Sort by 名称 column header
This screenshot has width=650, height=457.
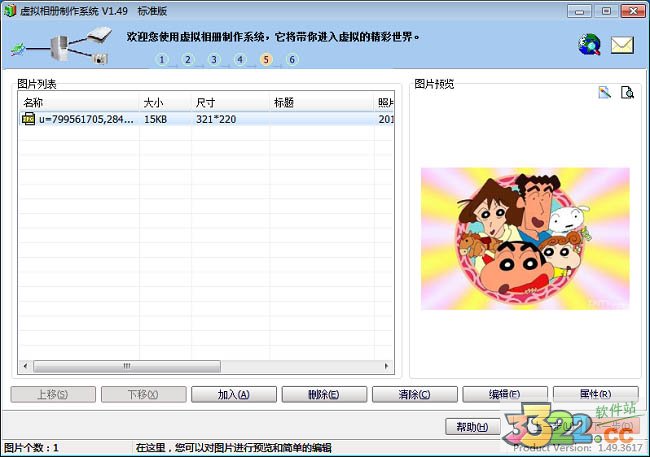point(79,102)
